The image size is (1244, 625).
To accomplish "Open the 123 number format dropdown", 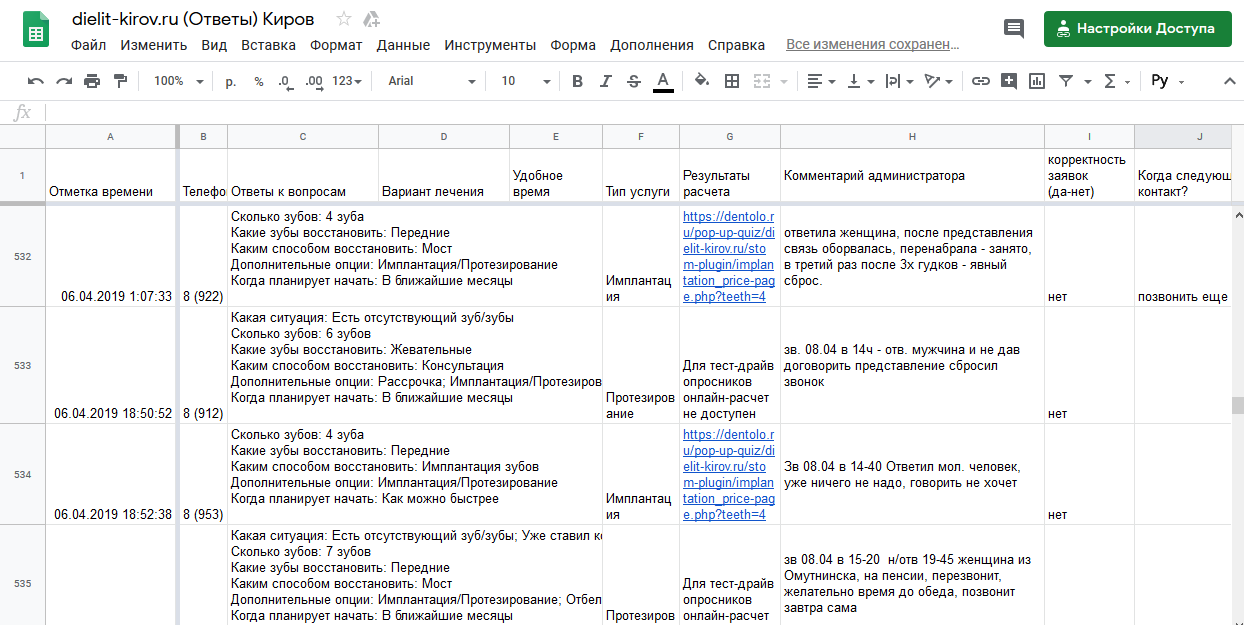I will coord(347,81).
